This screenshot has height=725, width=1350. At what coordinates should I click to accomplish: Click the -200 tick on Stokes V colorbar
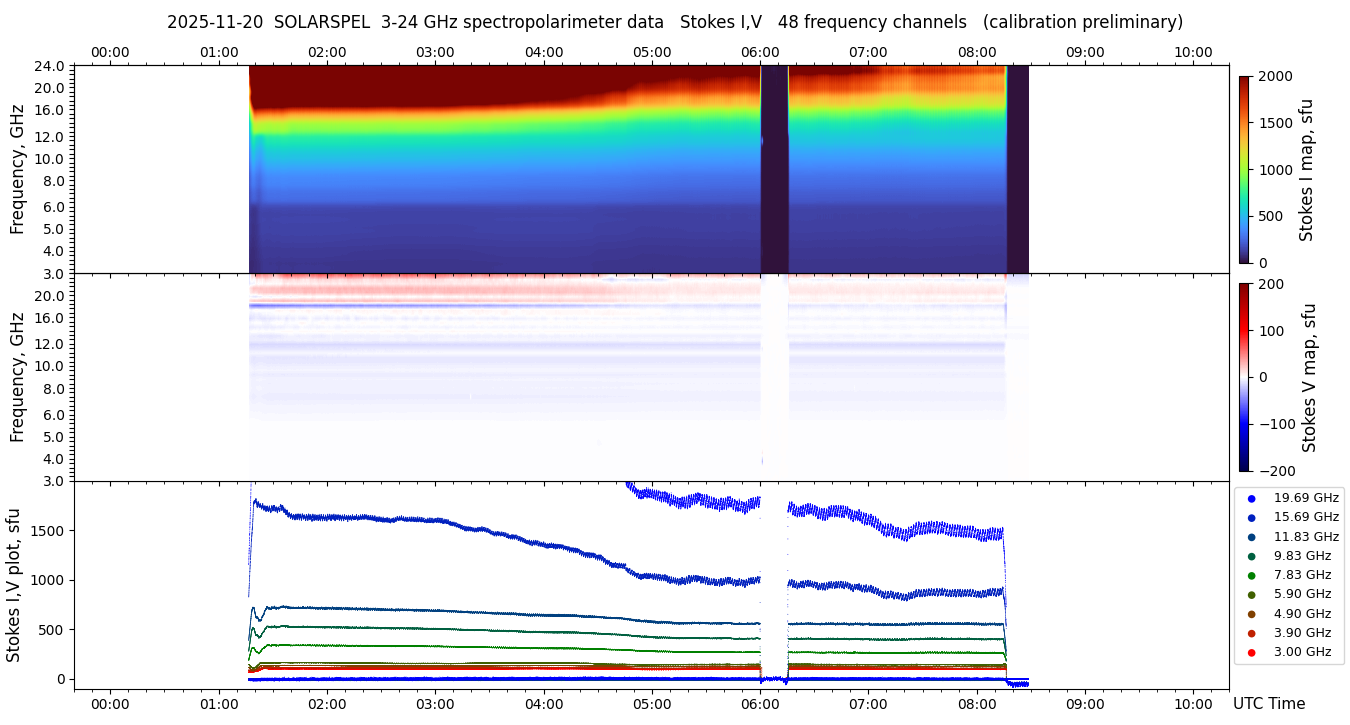click(1277, 471)
